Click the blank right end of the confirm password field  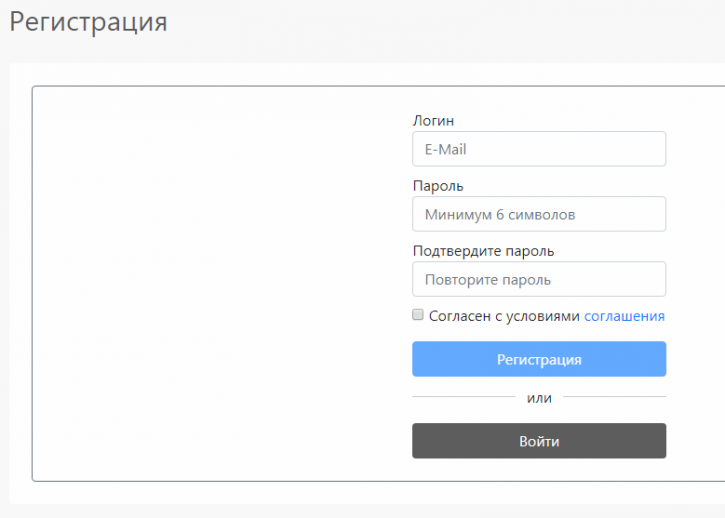point(608,279)
